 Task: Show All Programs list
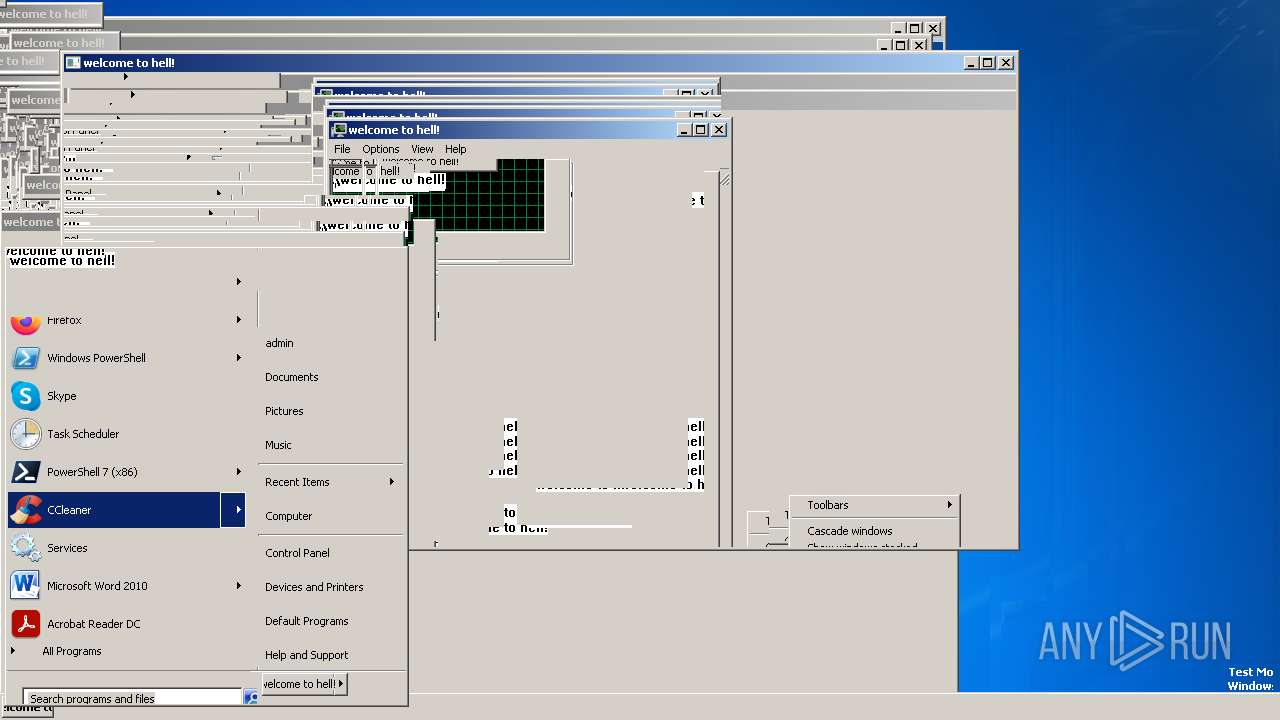(x=72, y=651)
